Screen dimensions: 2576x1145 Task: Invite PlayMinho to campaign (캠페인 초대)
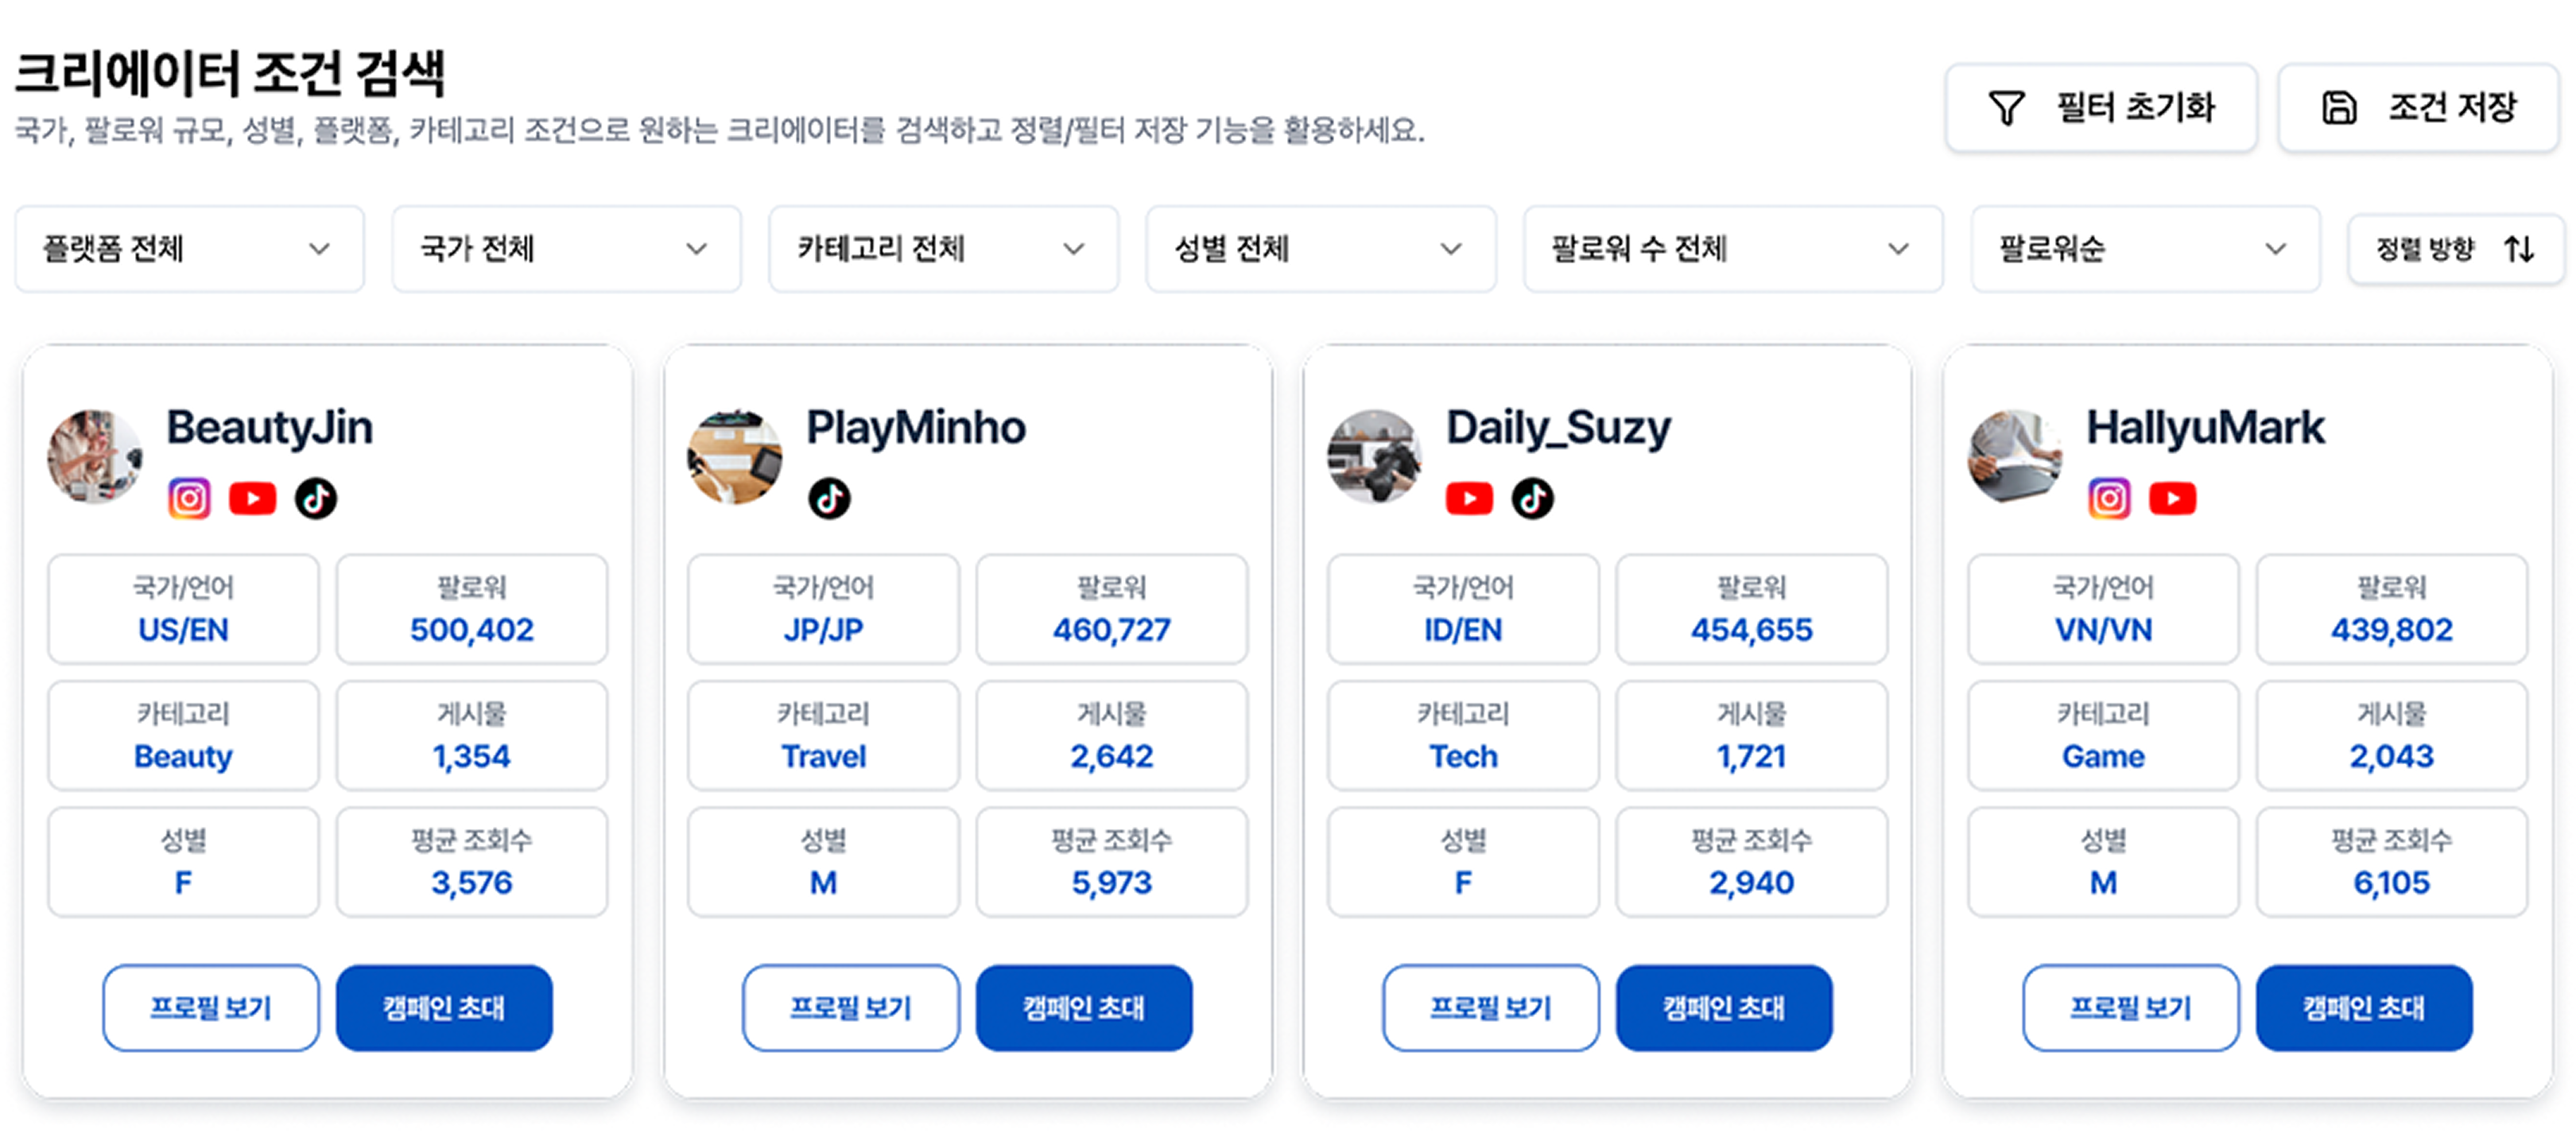pyautogui.click(x=1084, y=1007)
